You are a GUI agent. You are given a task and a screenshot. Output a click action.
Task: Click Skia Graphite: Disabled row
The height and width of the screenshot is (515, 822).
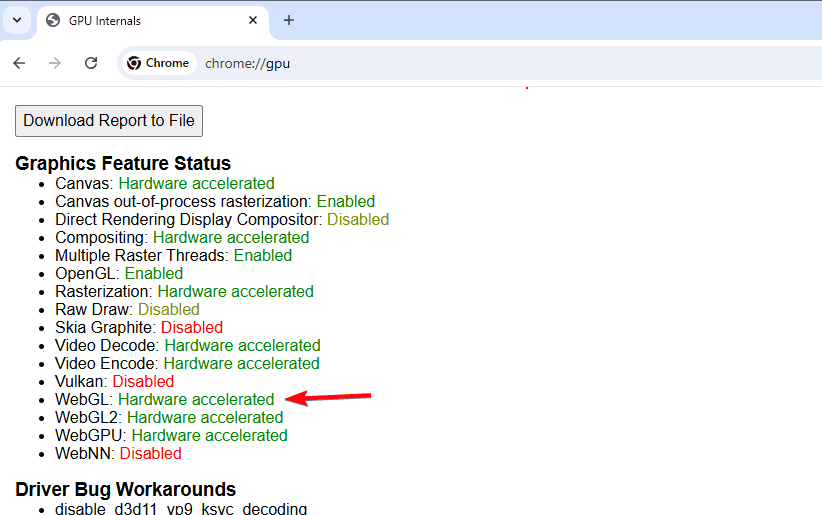pos(139,327)
